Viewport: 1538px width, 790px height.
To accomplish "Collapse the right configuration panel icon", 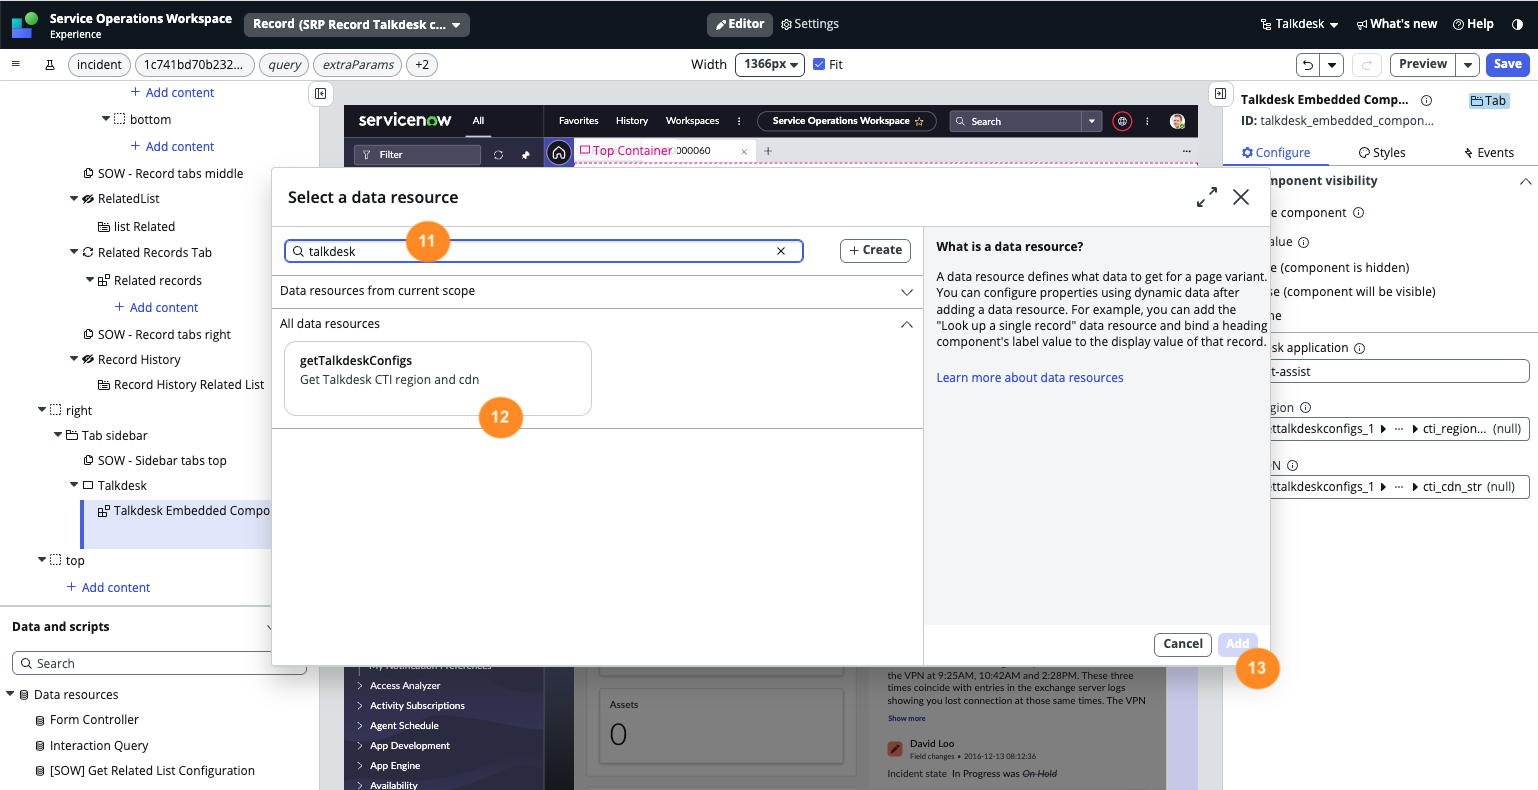I will point(1220,94).
